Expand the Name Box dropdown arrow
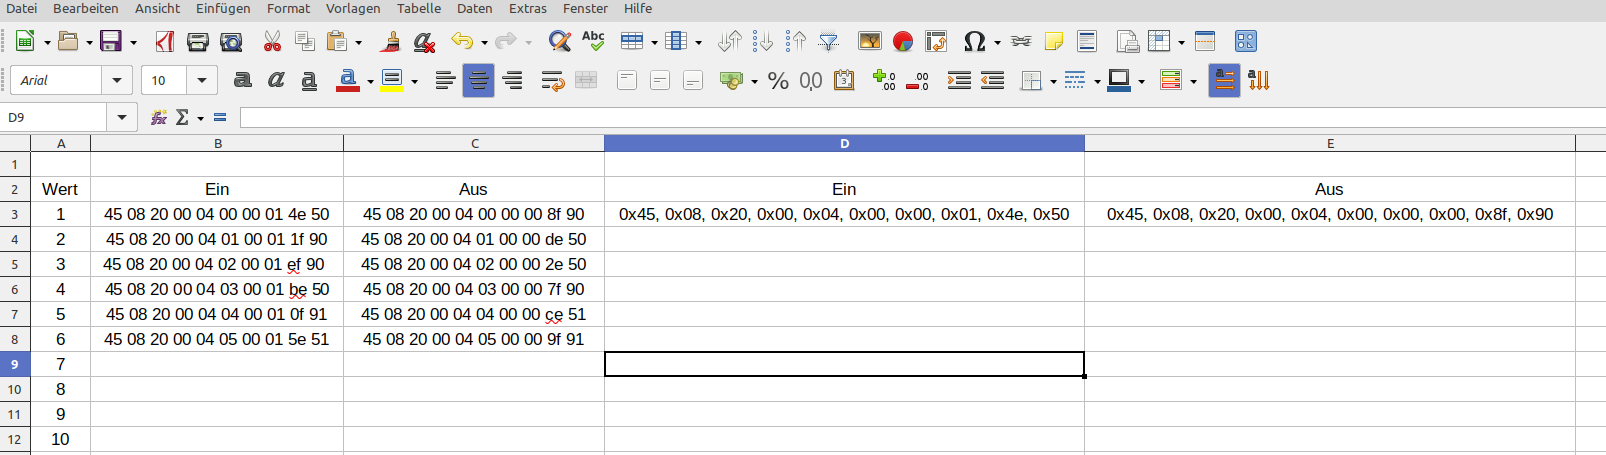 coord(122,118)
